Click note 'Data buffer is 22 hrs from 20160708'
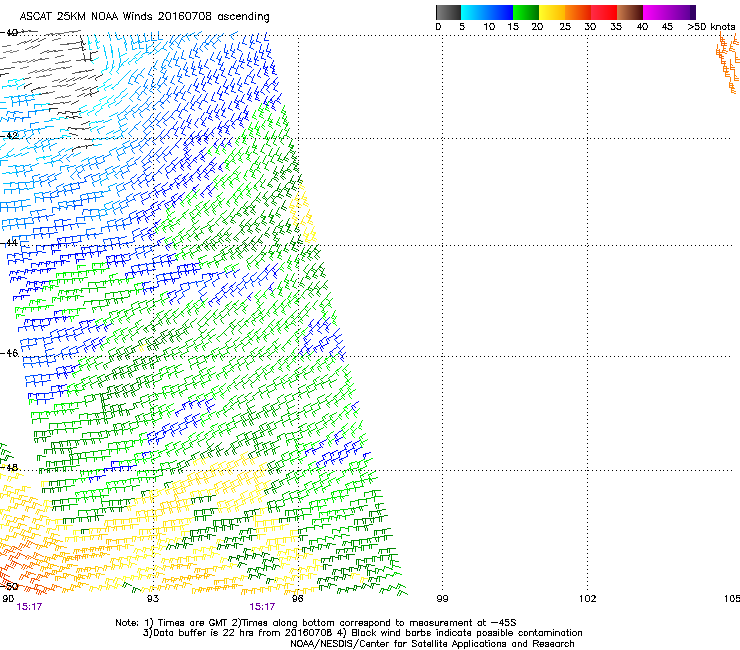Viewport: 740px width, 650px height. click(243, 633)
